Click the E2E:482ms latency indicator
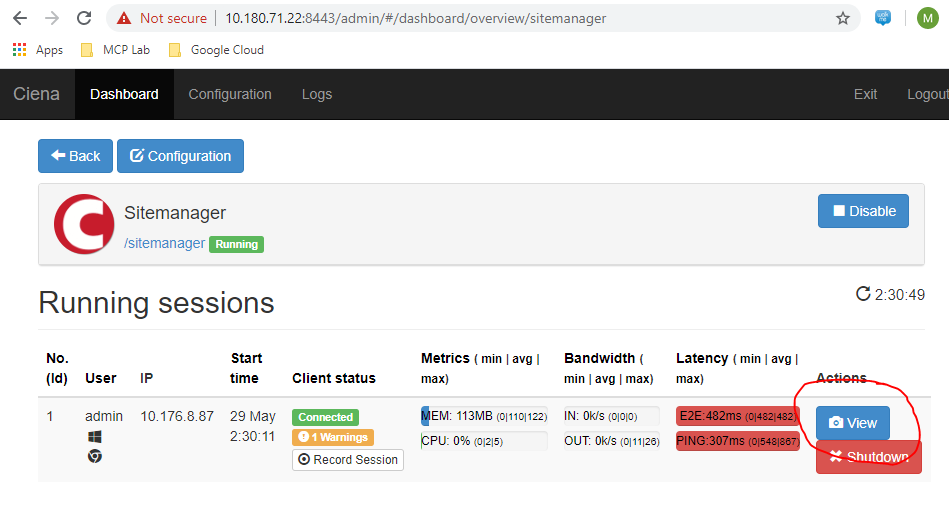The width and height of the screenshot is (949, 505). click(738, 416)
